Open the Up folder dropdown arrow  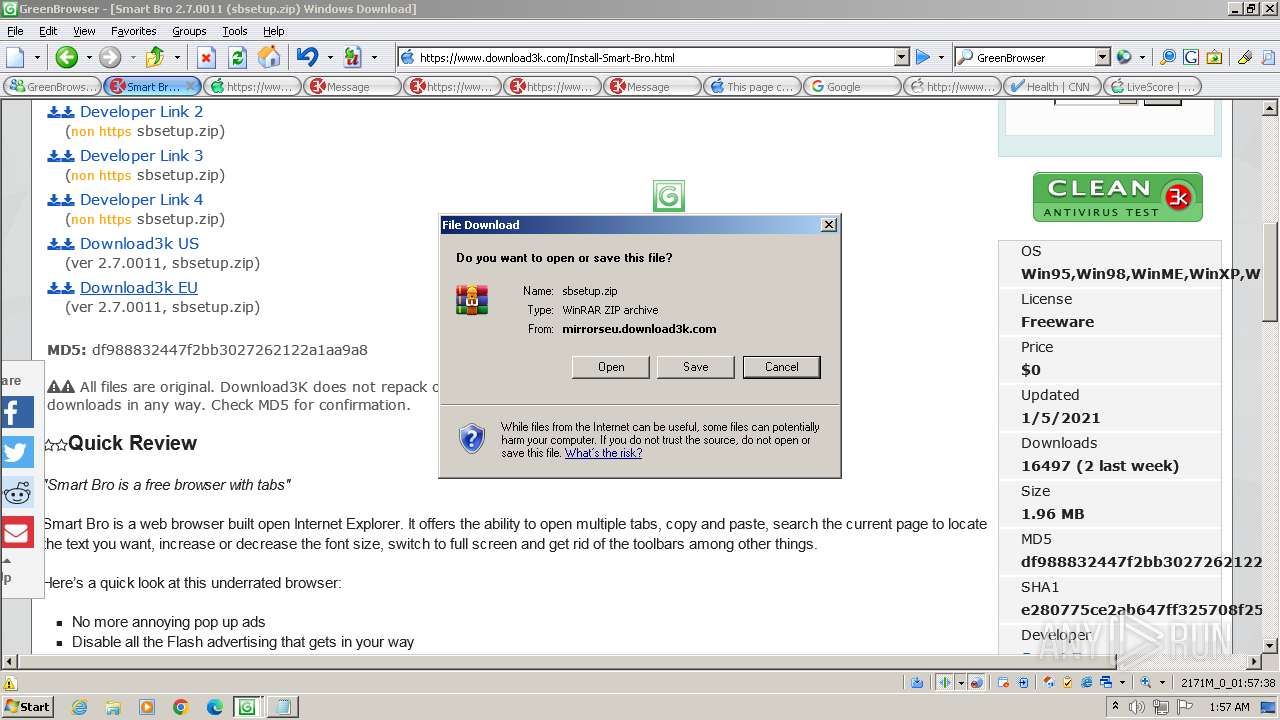click(x=177, y=57)
